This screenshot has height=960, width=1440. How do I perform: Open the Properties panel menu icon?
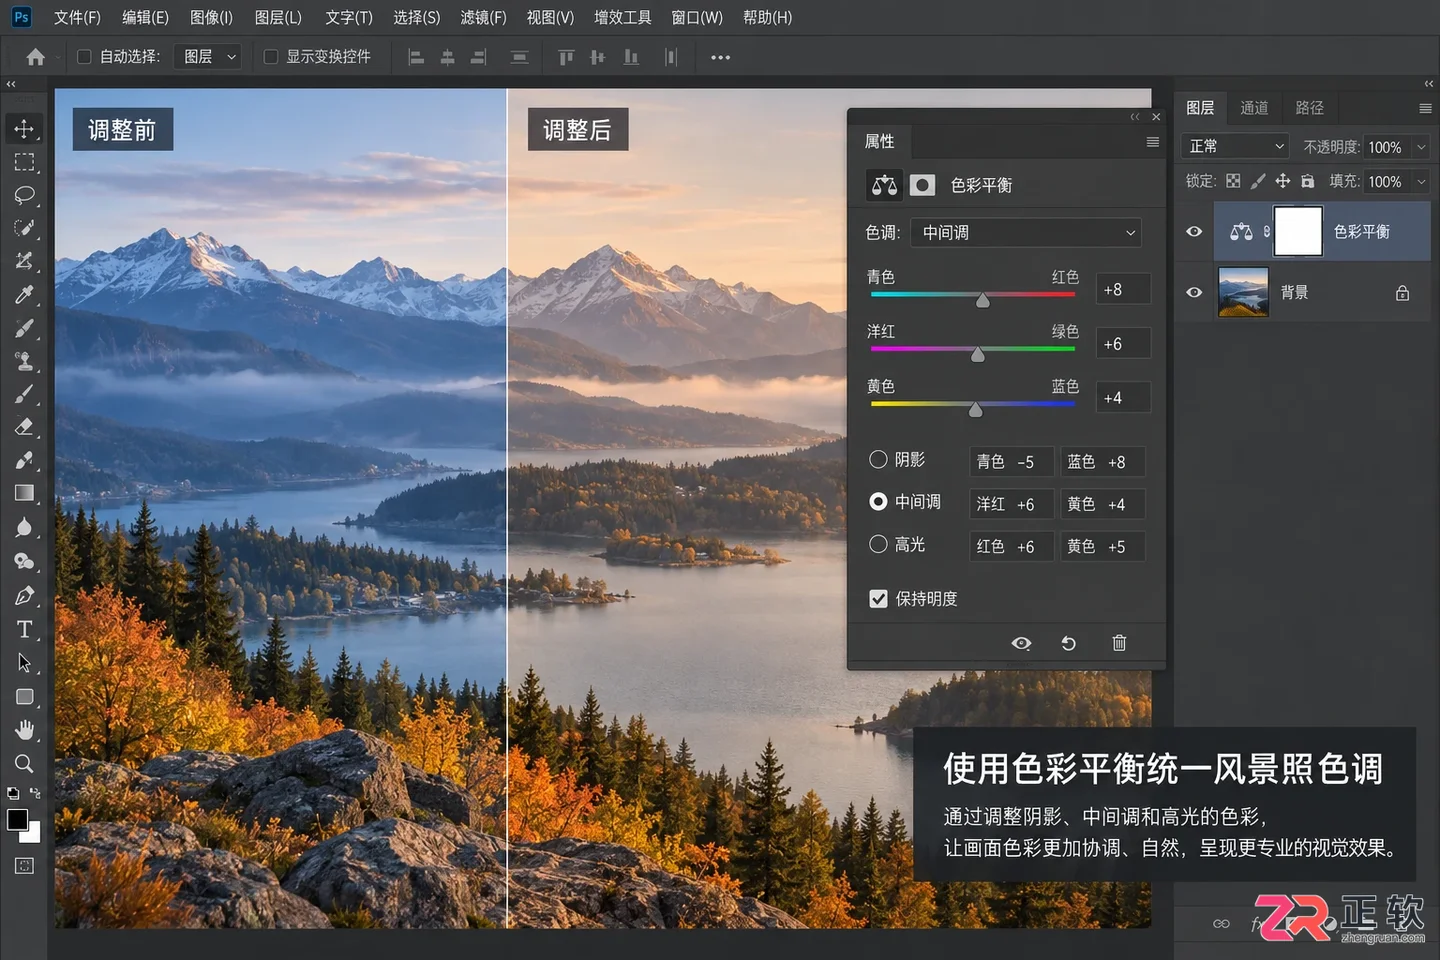1152,142
